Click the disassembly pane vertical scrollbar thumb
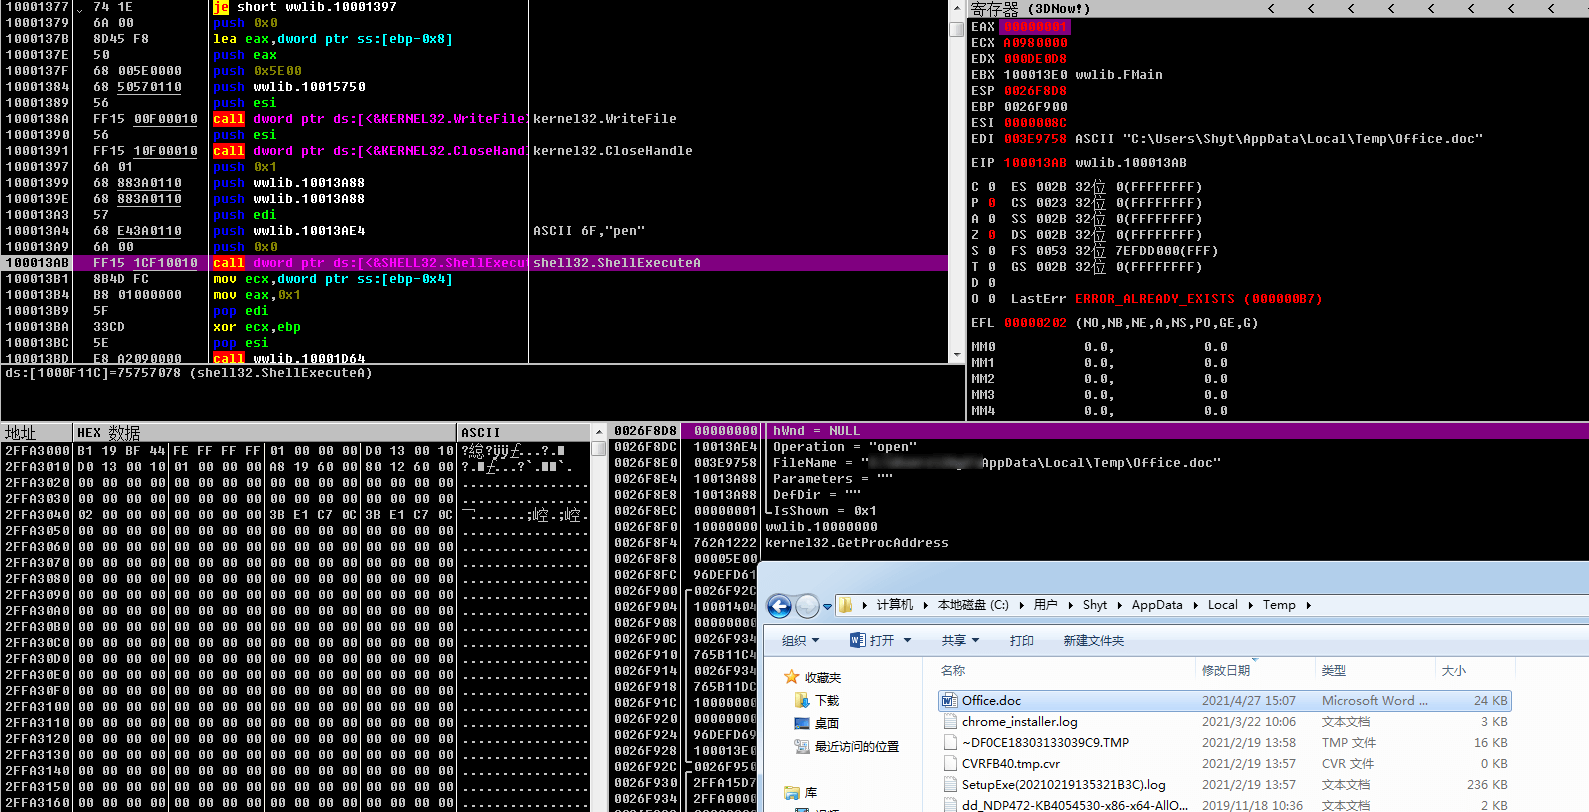Image resolution: width=1589 pixels, height=812 pixels. coord(957,29)
